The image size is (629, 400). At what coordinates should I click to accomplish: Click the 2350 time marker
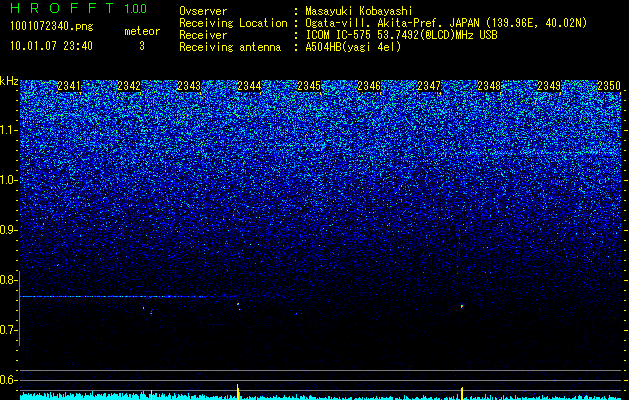pyautogui.click(x=609, y=86)
